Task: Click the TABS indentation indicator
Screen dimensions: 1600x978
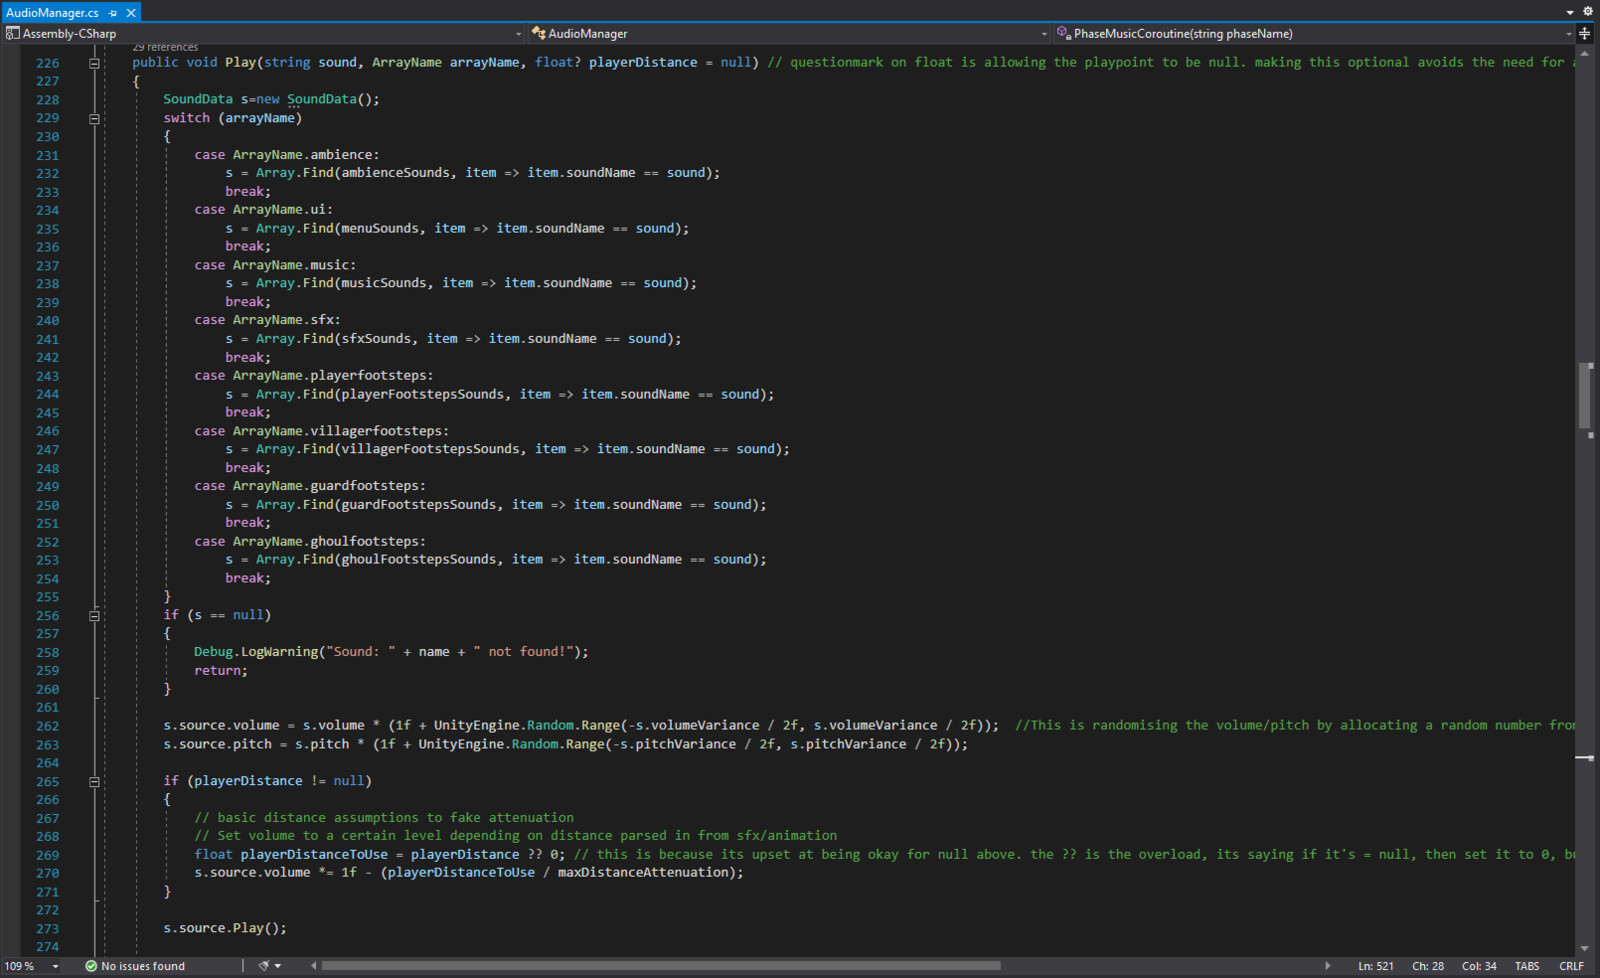Action: [x=1527, y=966]
